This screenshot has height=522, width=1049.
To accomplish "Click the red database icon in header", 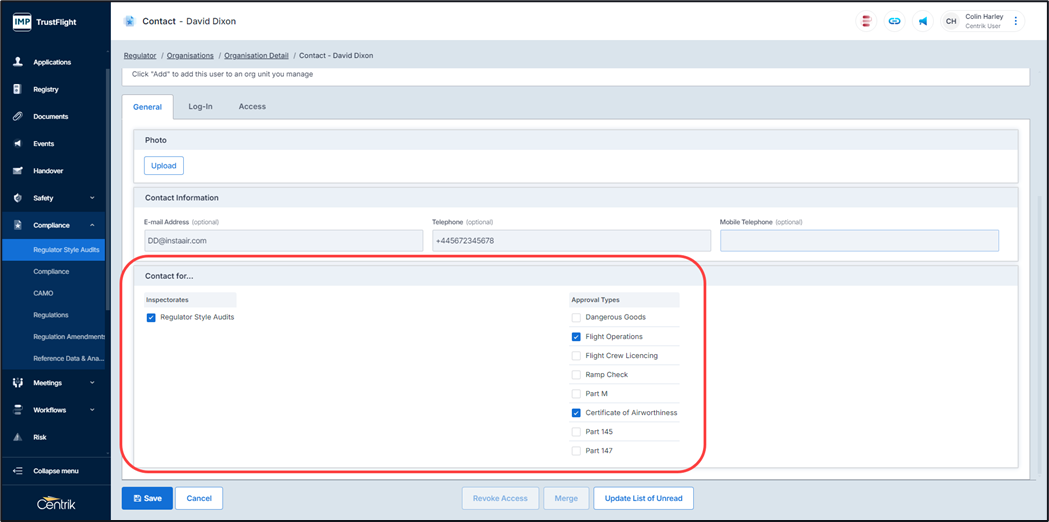I will click(x=866, y=21).
